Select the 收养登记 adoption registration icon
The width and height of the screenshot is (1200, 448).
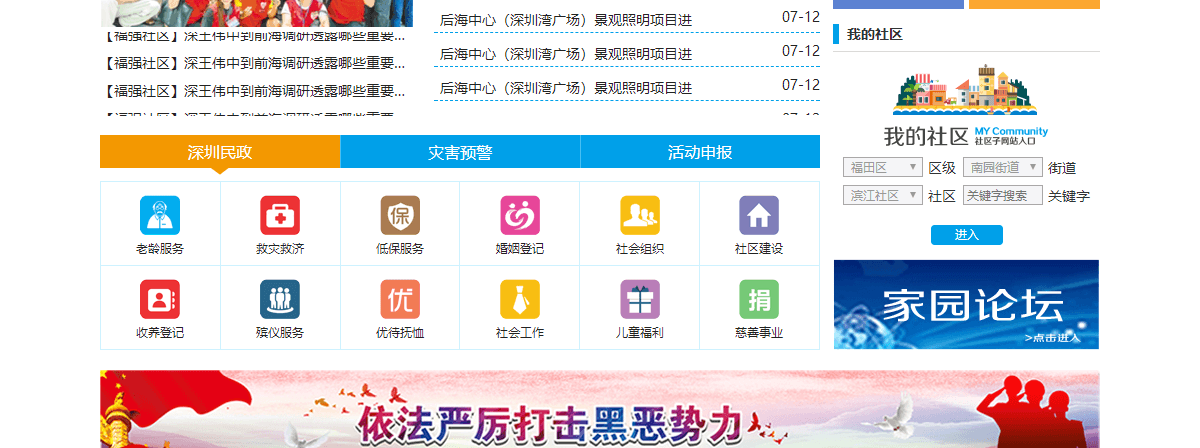click(160, 299)
